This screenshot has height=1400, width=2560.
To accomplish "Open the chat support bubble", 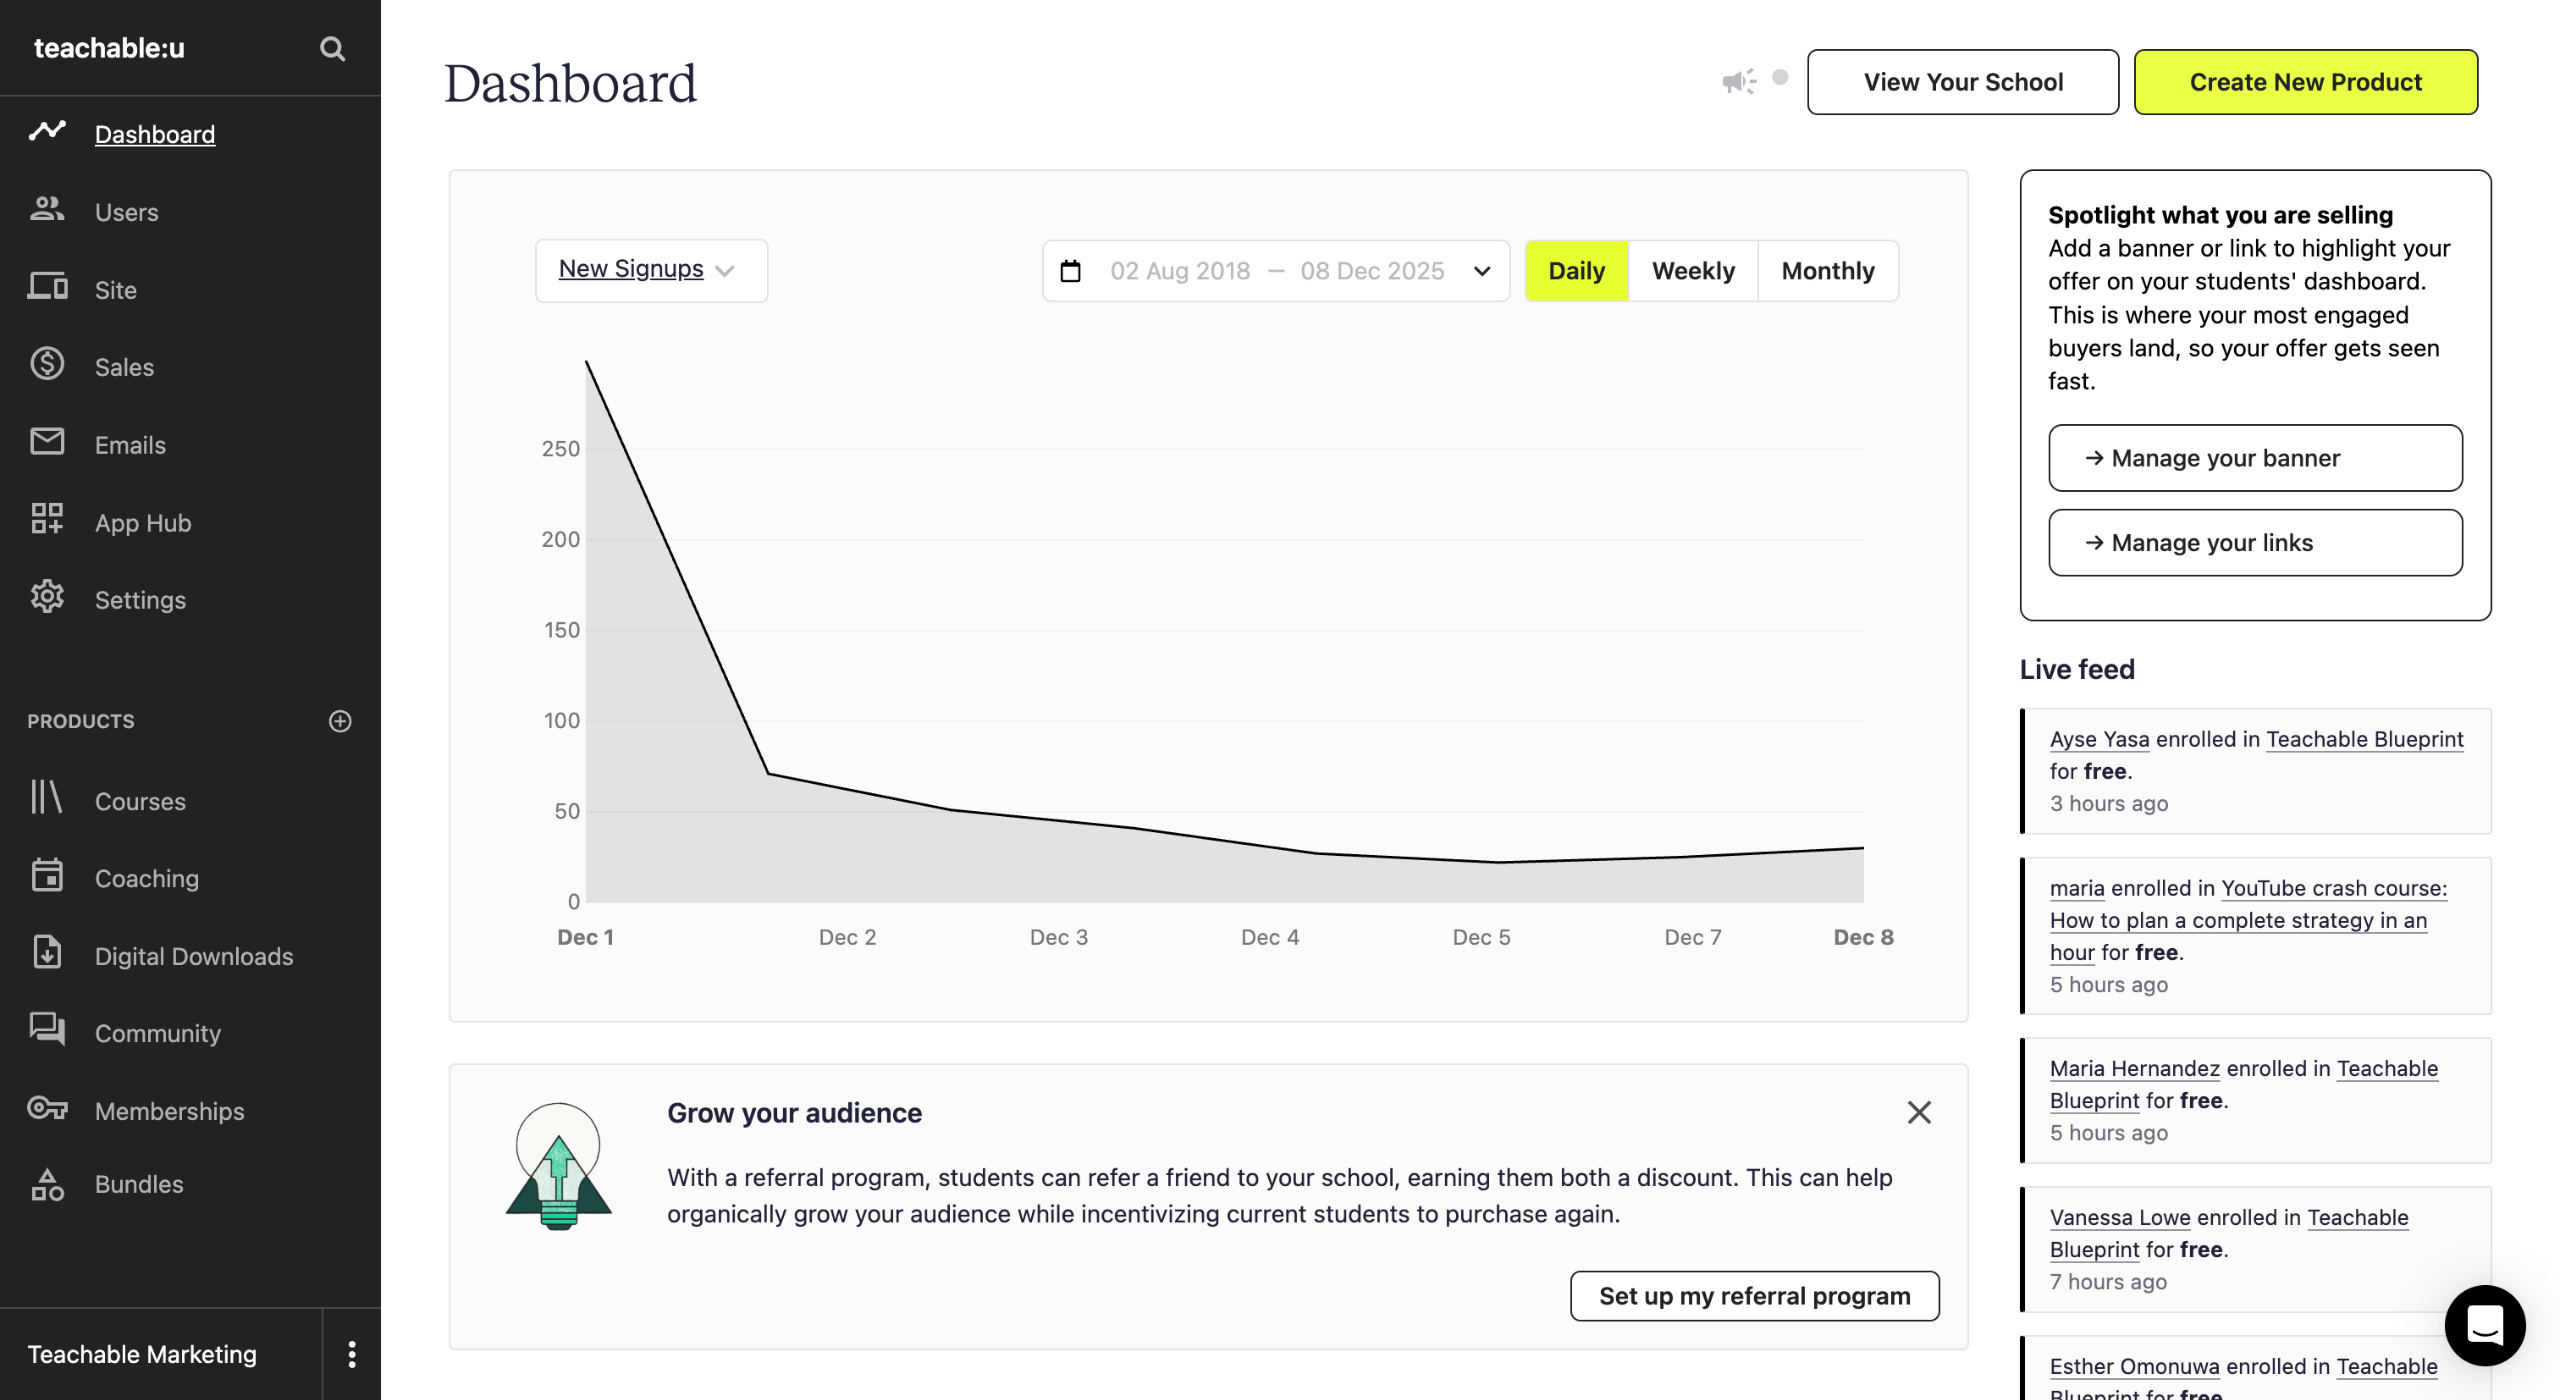I will (x=2484, y=1325).
